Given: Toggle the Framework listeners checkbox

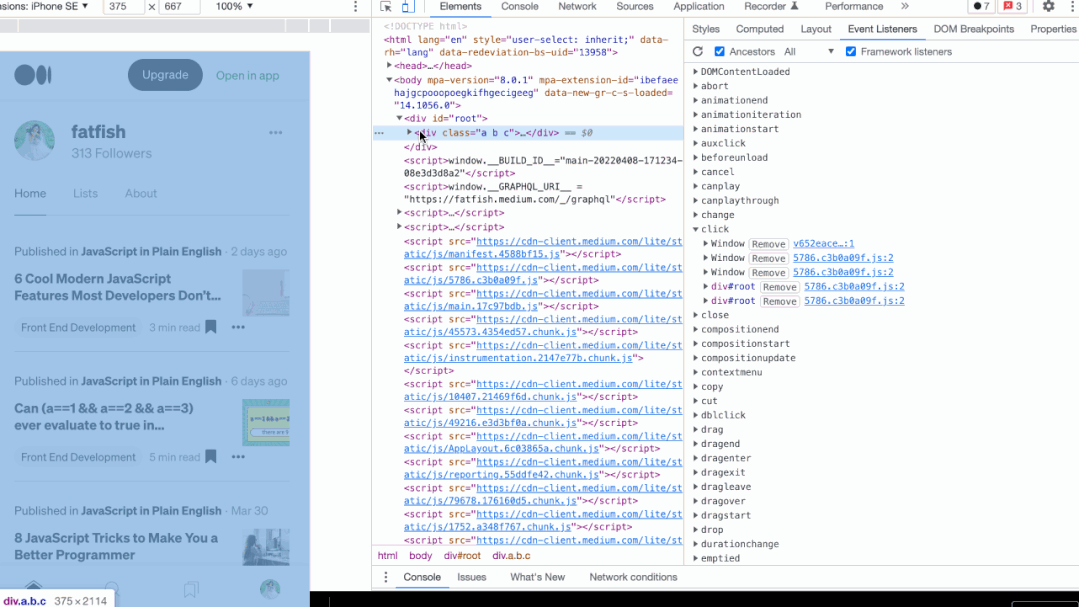Looking at the screenshot, I should tap(851, 52).
